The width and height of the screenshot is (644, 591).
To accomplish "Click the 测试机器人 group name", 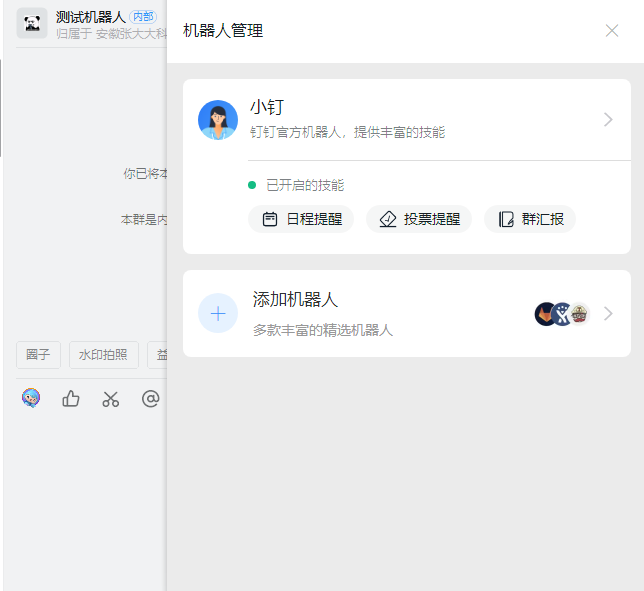I will coord(91,17).
